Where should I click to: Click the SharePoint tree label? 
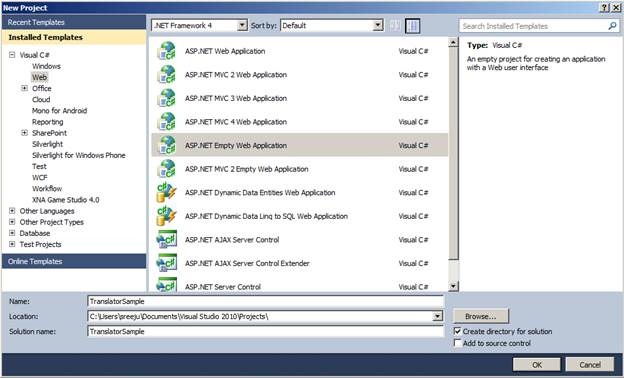(49, 133)
